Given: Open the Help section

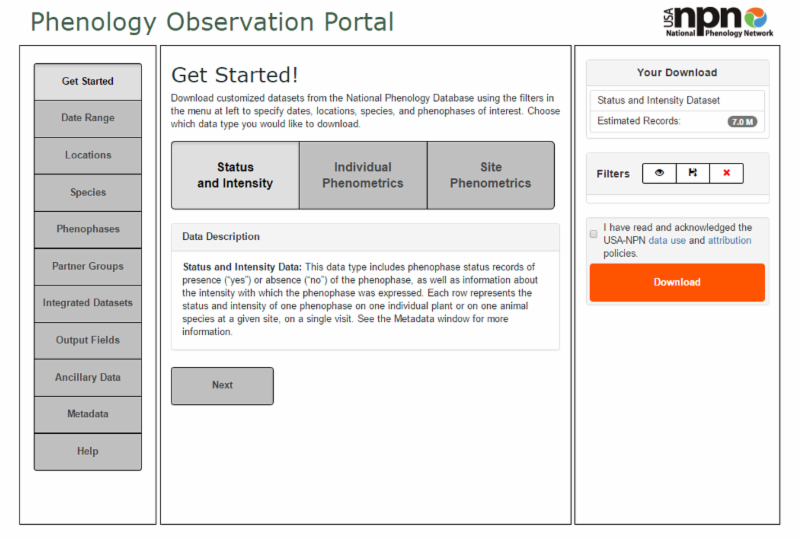Looking at the screenshot, I should click(88, 452).
